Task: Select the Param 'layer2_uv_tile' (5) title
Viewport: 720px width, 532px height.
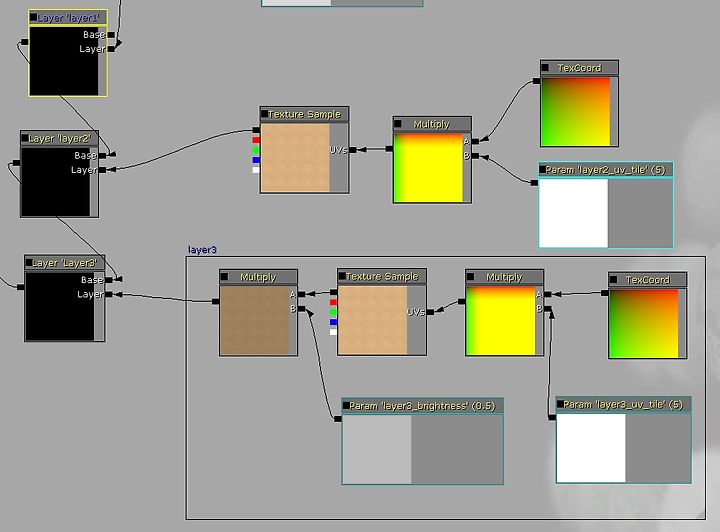Action: point(605,170)
